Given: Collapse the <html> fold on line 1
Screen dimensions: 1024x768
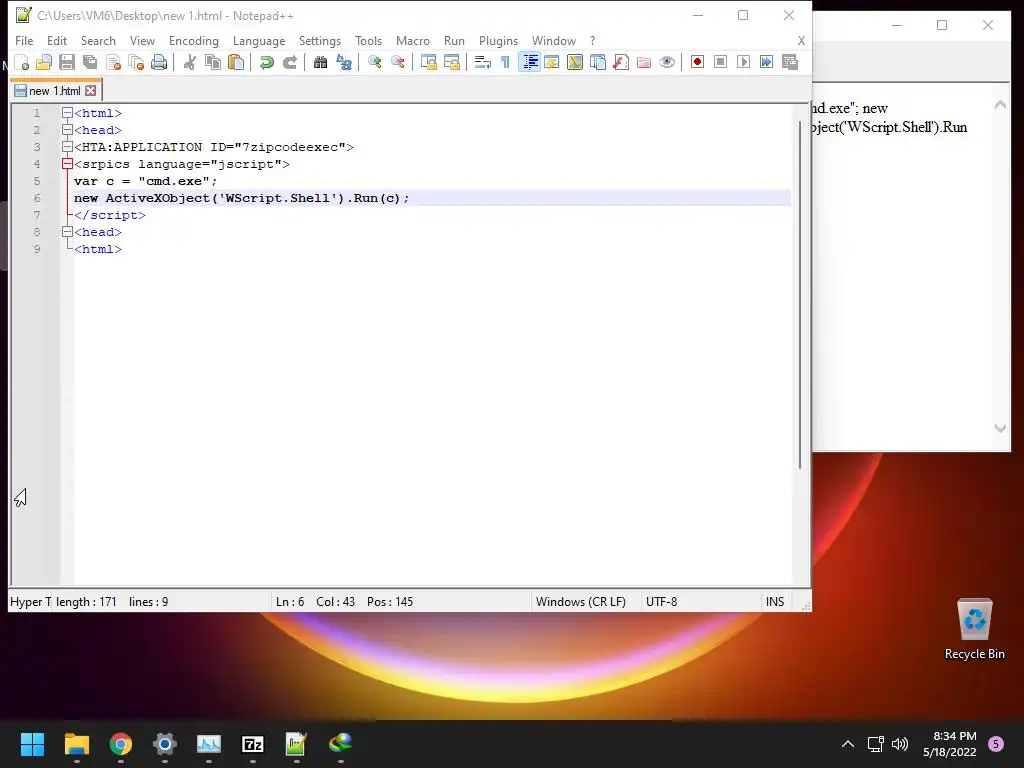Looking at the screenshot, I should pos(67,113).
